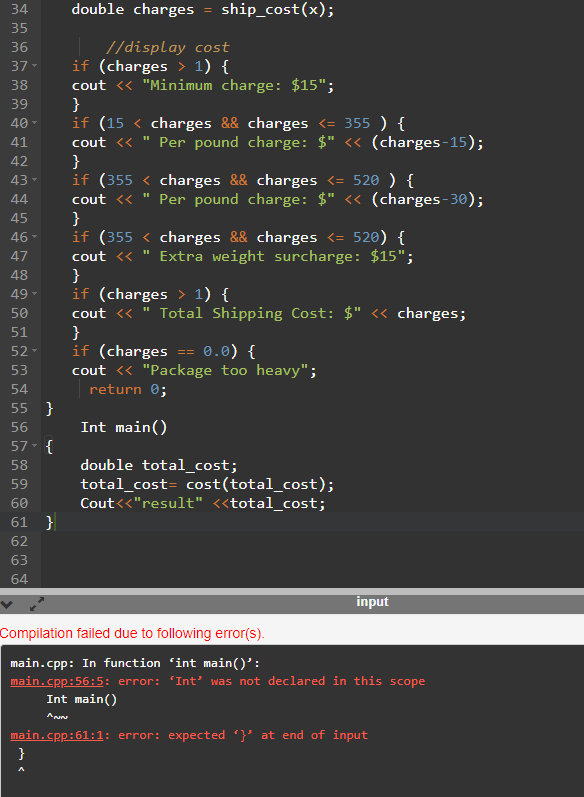Click the 'return 0;' statement
Viewport: 584px width, 797px height.
click(128, 390)
